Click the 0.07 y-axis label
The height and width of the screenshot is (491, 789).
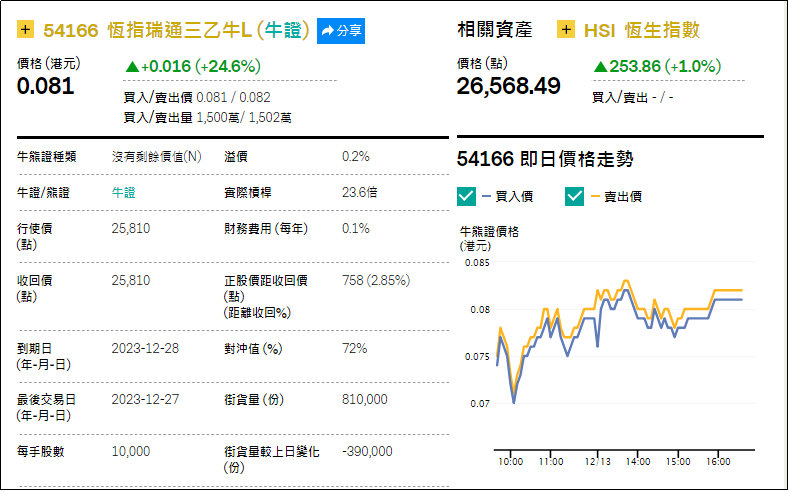pos(480,403)
